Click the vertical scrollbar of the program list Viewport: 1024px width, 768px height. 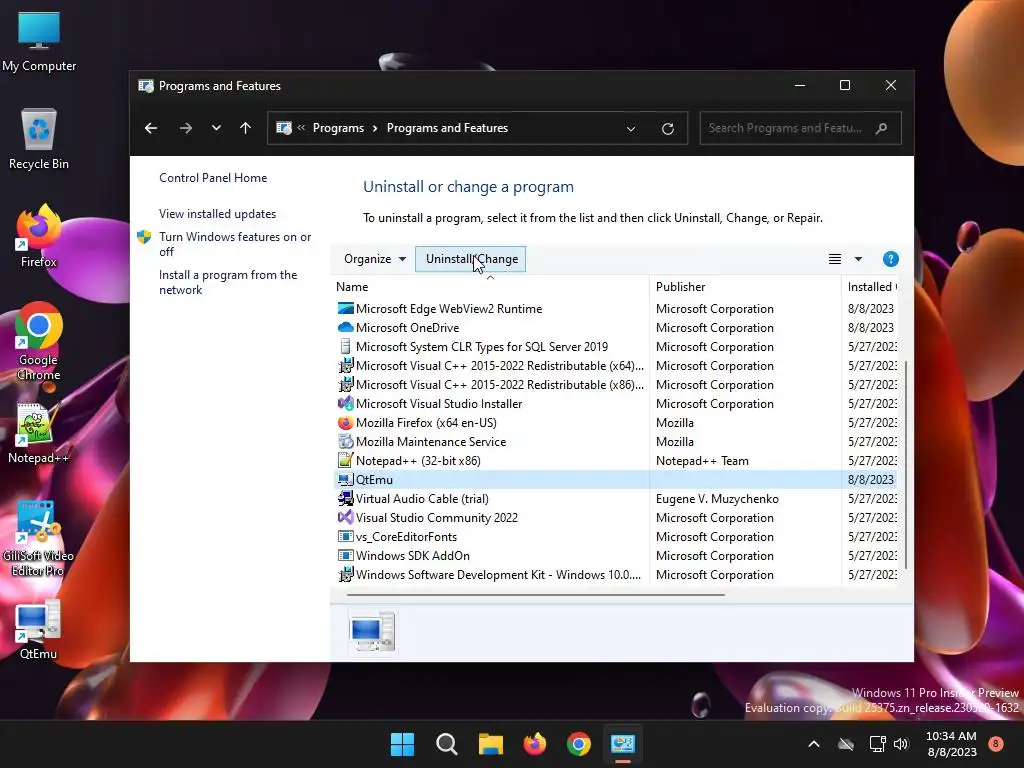(x=905, y=464)
